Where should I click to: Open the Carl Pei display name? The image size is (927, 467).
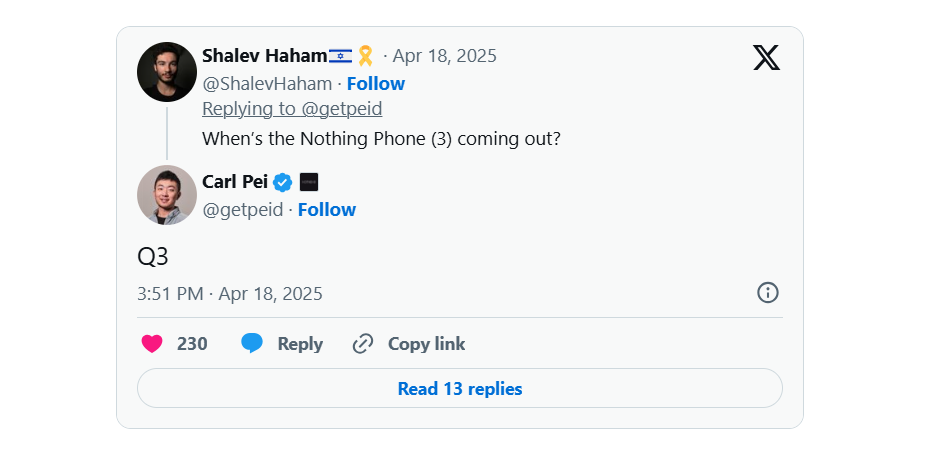(235, 182)
